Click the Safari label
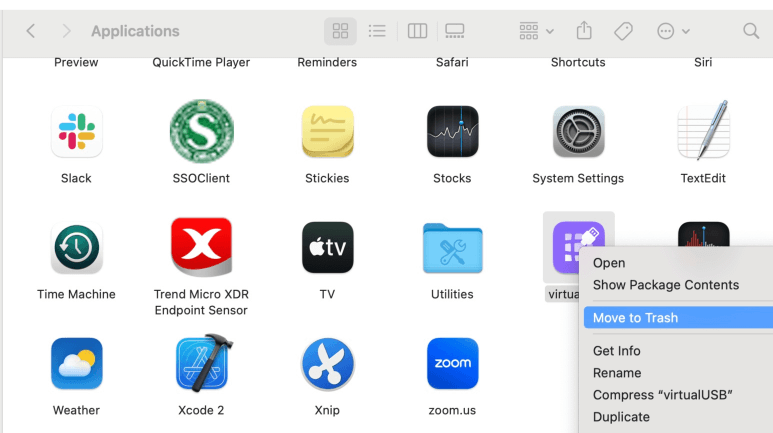 (452, 63)
